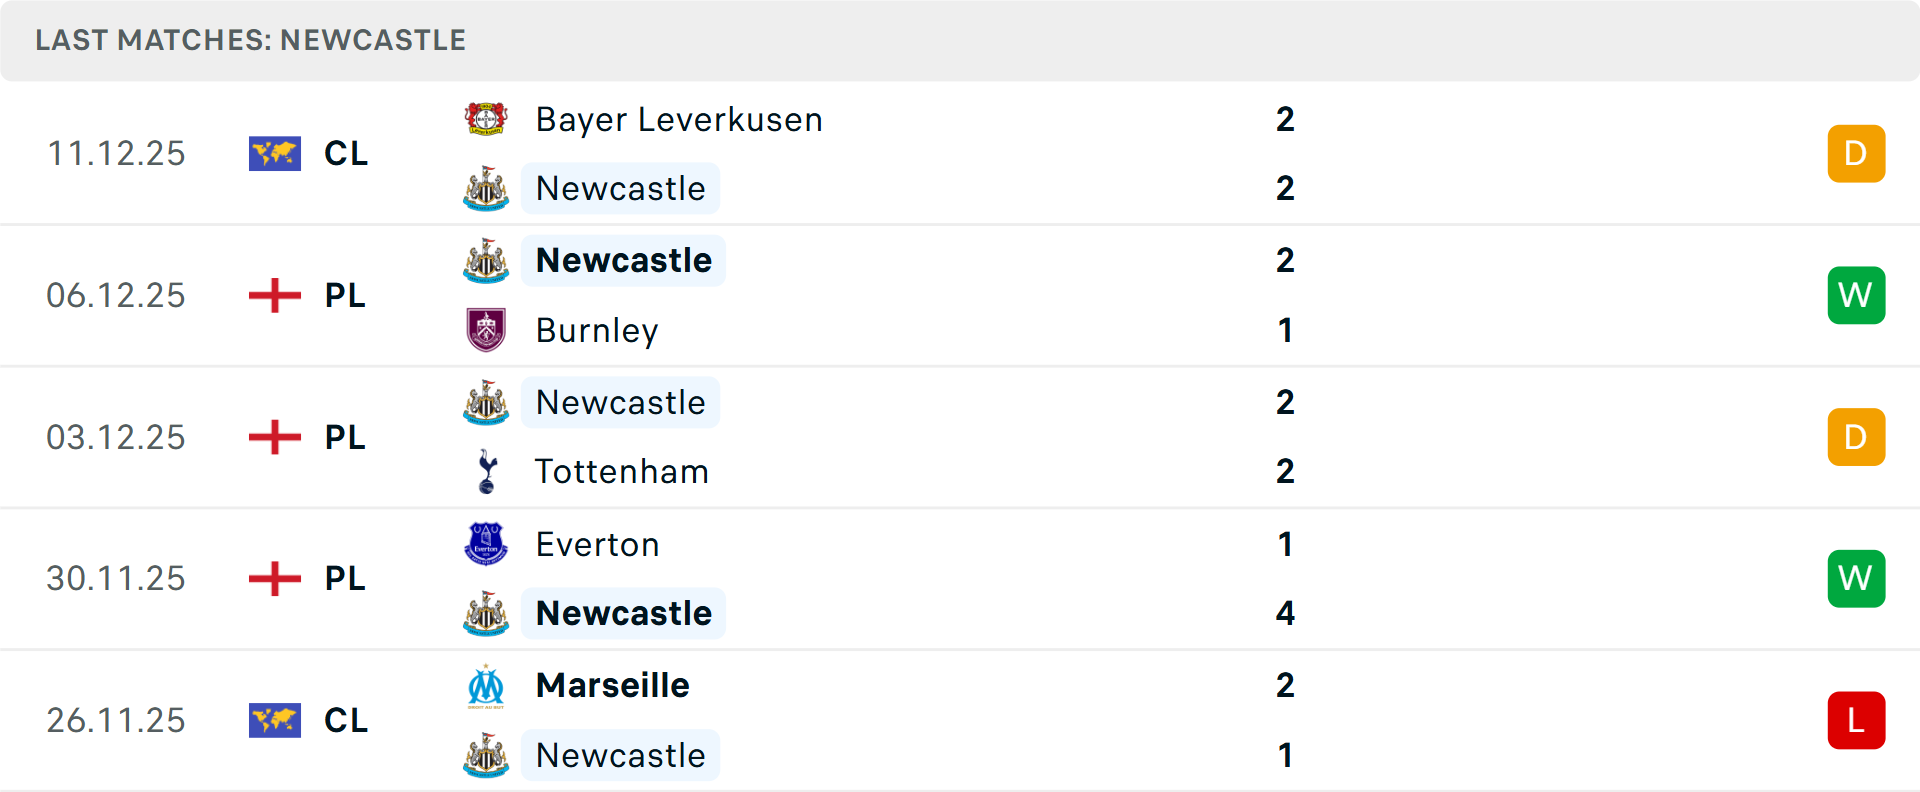This screenshot has width=1920, height=792.
Task: Open the Marseille team link
Action: click(x=613, y=686)
